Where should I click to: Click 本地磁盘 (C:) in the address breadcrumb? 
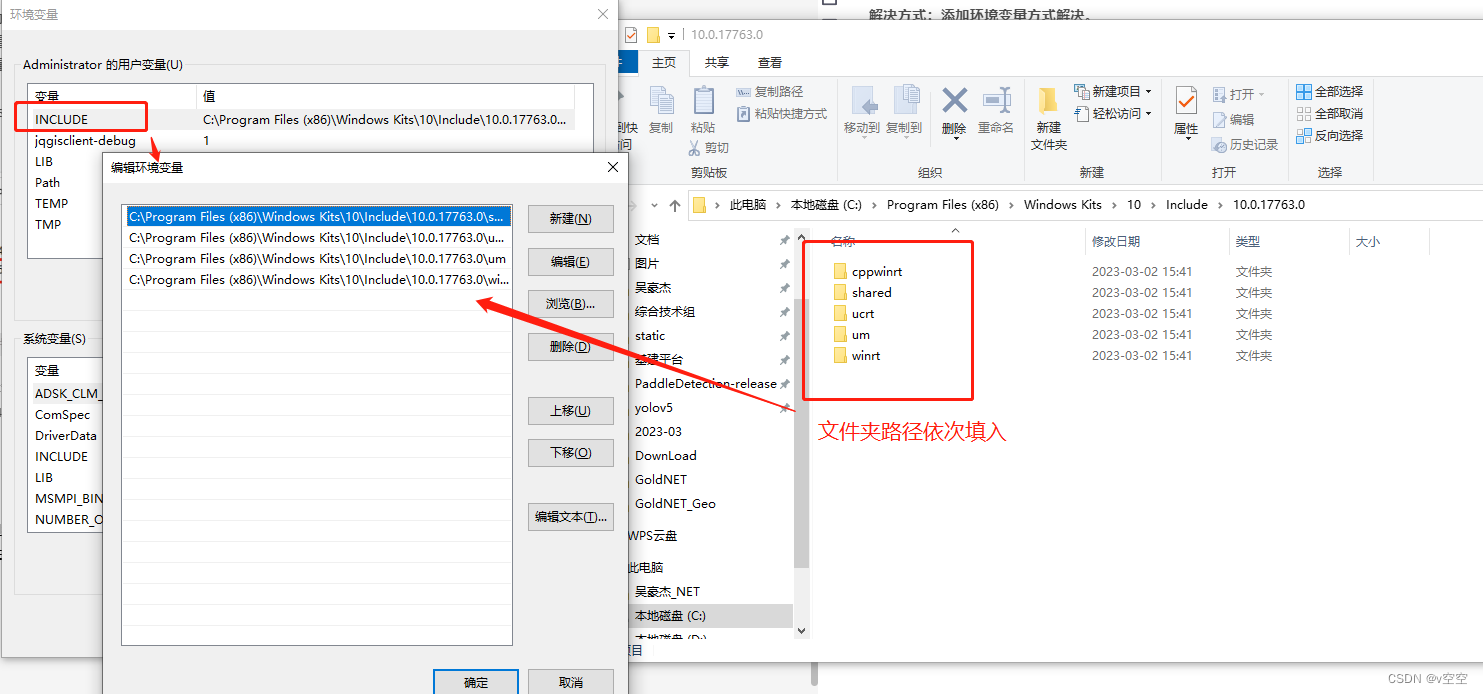tap(826, 205)
